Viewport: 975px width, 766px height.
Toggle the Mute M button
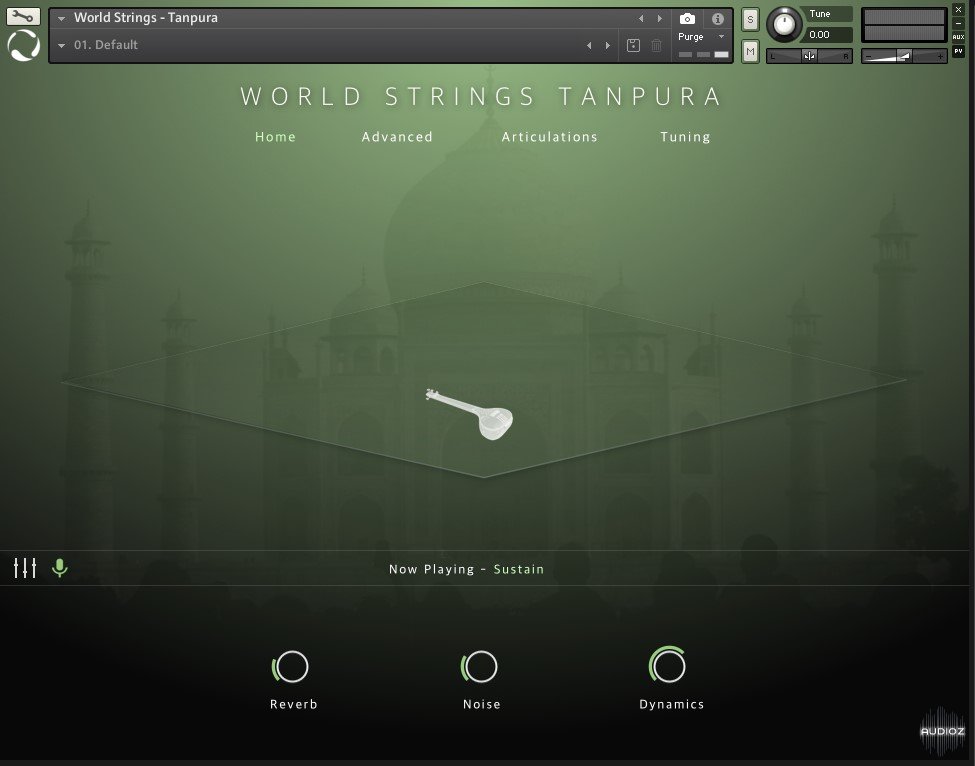click(750, 51)
